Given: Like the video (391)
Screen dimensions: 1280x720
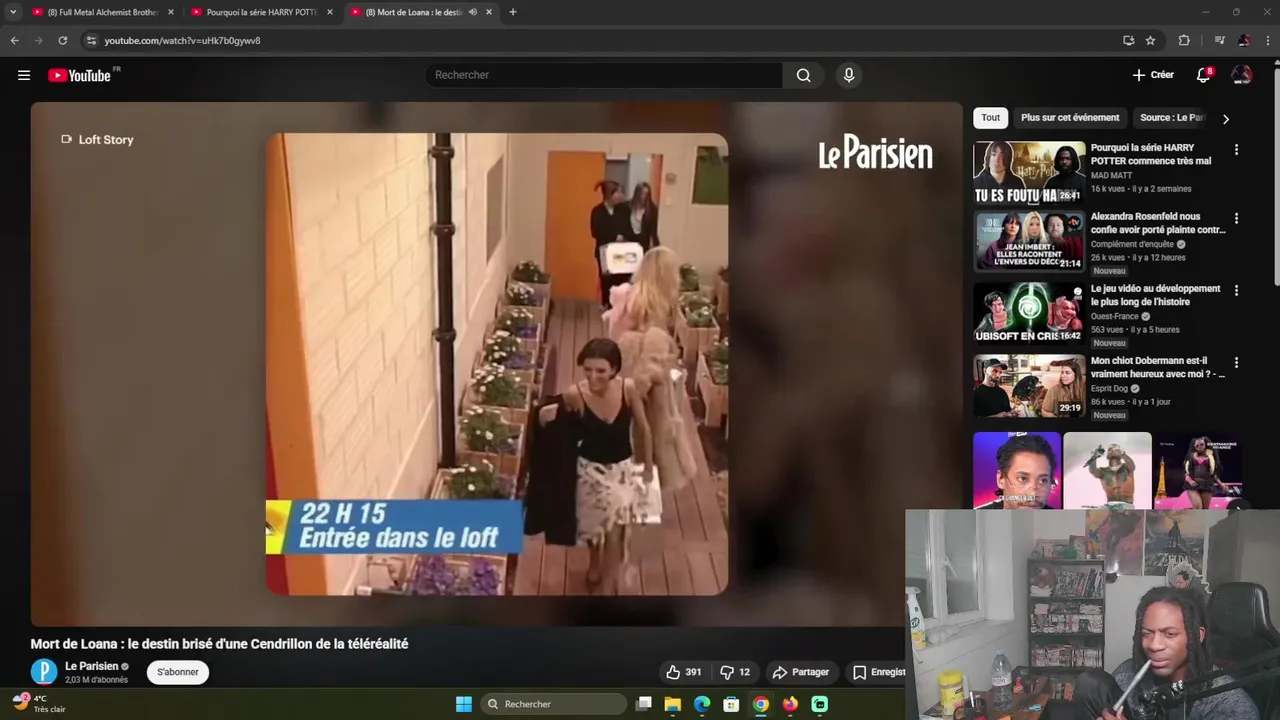Looking at the screenshot, I should (x=686, y=672).
